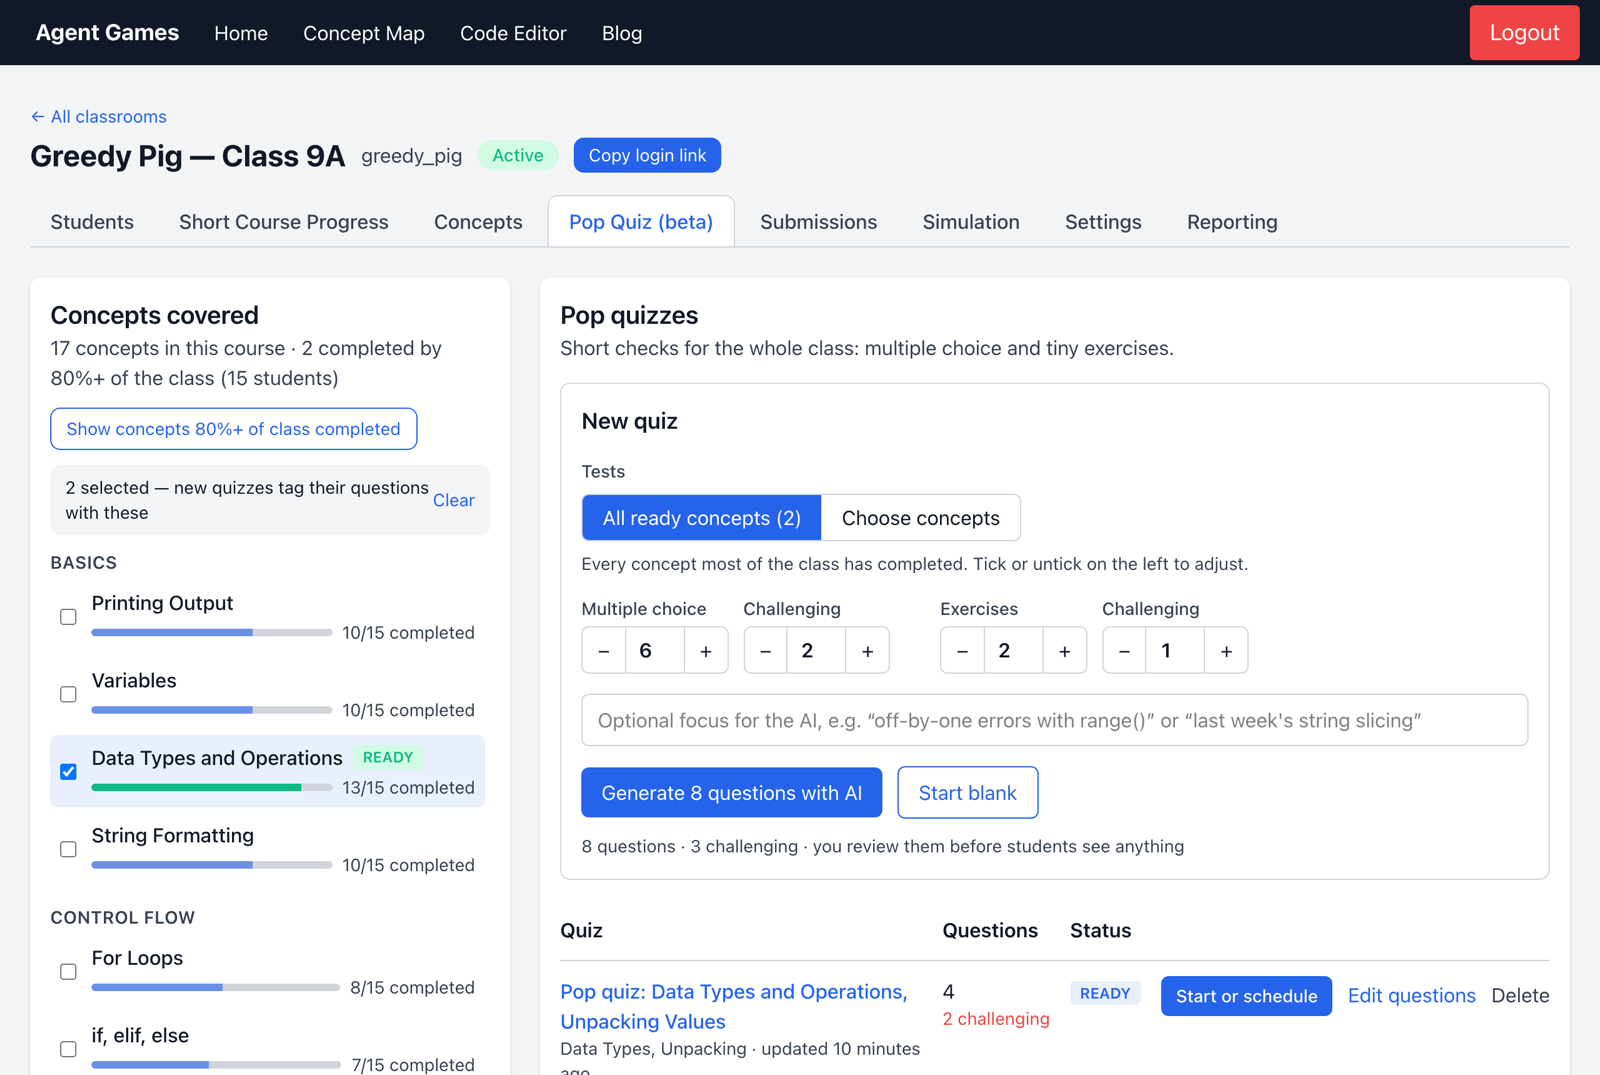Copy the classroom login link
Viewport: 1600px width, 1075px height.
coord(647,155)
